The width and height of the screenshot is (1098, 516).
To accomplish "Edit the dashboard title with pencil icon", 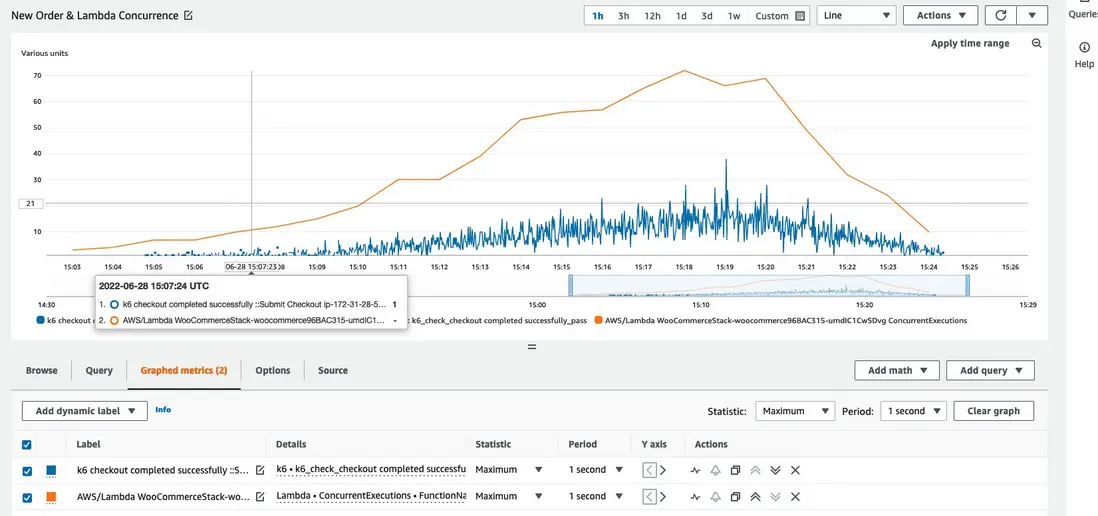I will [189, 16].
